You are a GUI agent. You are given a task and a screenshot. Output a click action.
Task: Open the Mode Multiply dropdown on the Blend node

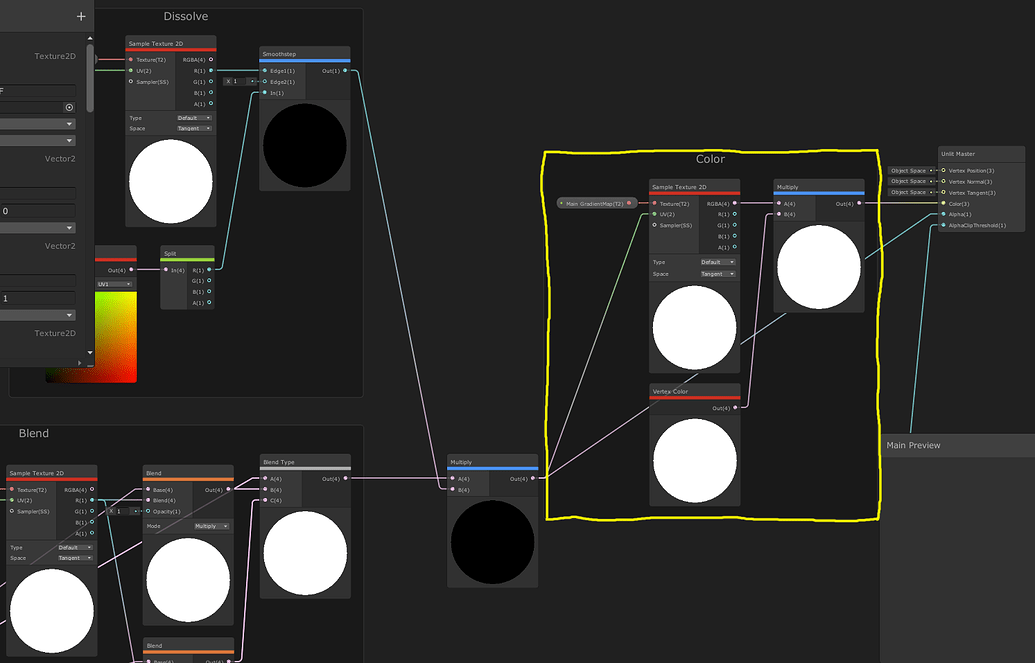point(211,526)
